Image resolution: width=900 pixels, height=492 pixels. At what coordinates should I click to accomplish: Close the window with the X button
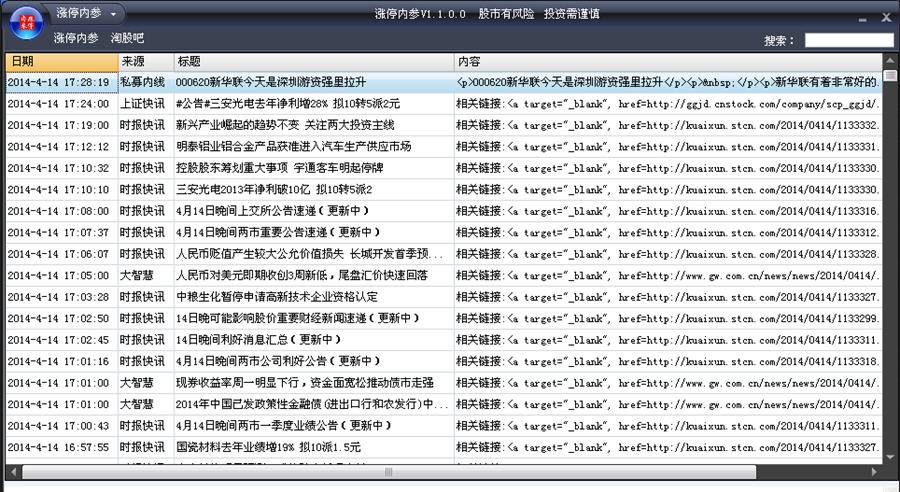click(x=886, y=18)
